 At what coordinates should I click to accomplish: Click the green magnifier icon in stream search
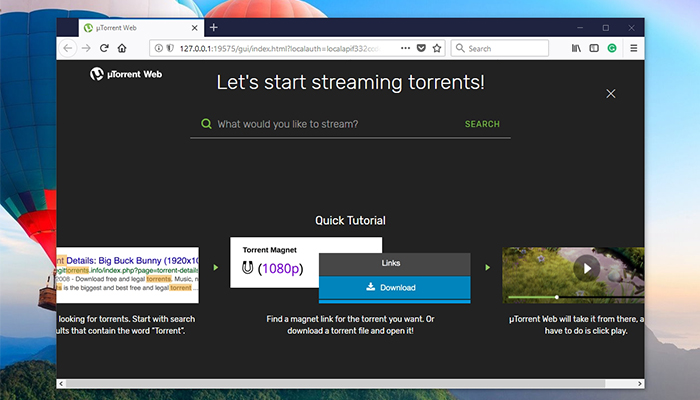click(206, 124)
